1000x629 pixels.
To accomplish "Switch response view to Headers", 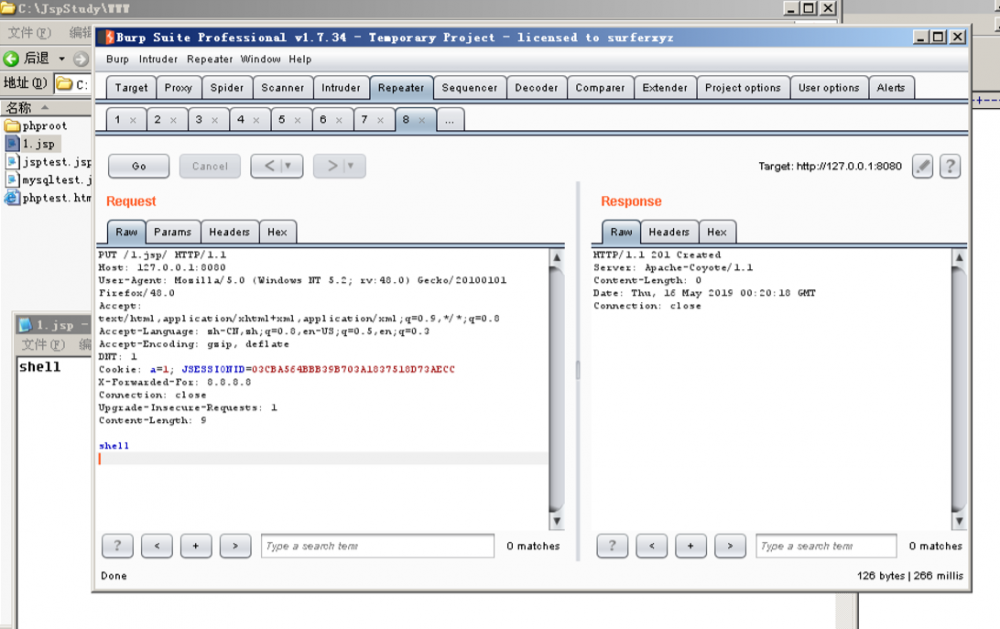I will [669, 232].
